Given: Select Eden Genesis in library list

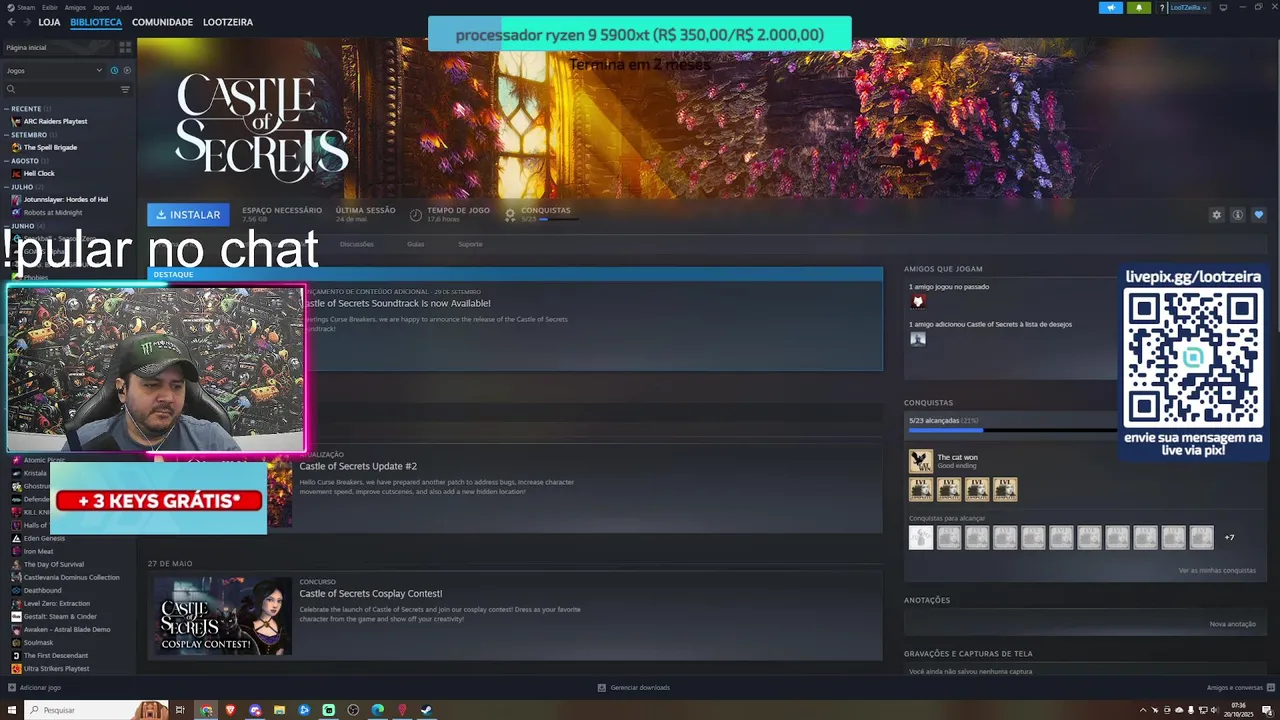Looking at the screenshot, I should [44, 538].
